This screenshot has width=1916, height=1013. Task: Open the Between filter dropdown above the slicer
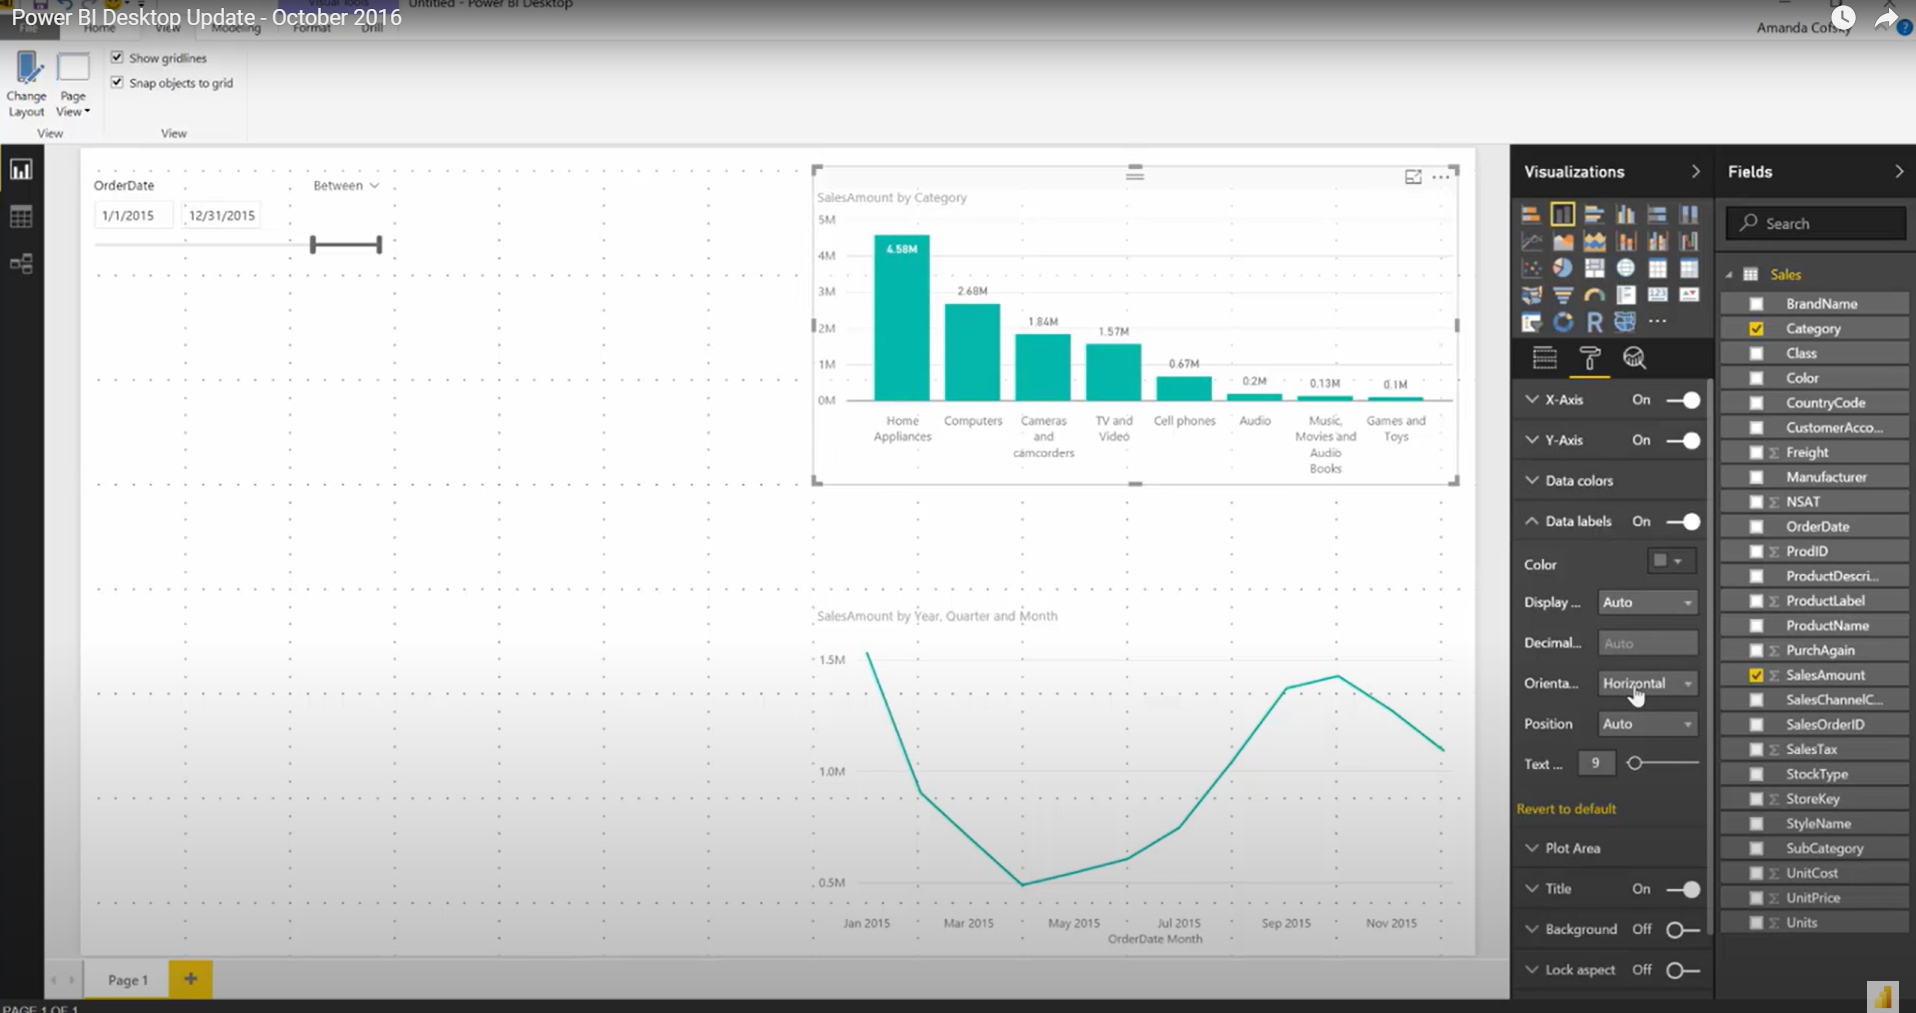tap(345, 185)
